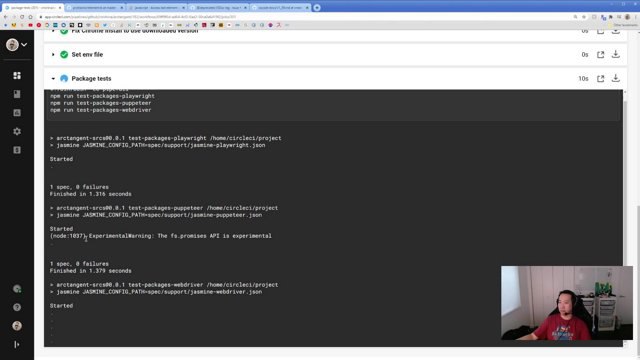Download the Set env file step output
This screenshot has height=360, width=640.
coord(616,54)
